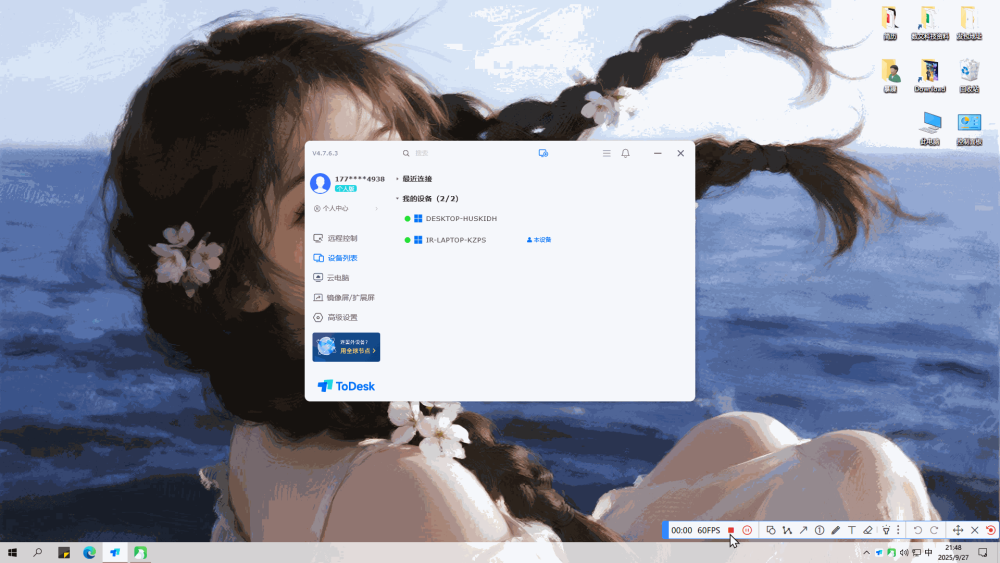
Task: Select the shapes drawing tool
Action: click(770, 530)
